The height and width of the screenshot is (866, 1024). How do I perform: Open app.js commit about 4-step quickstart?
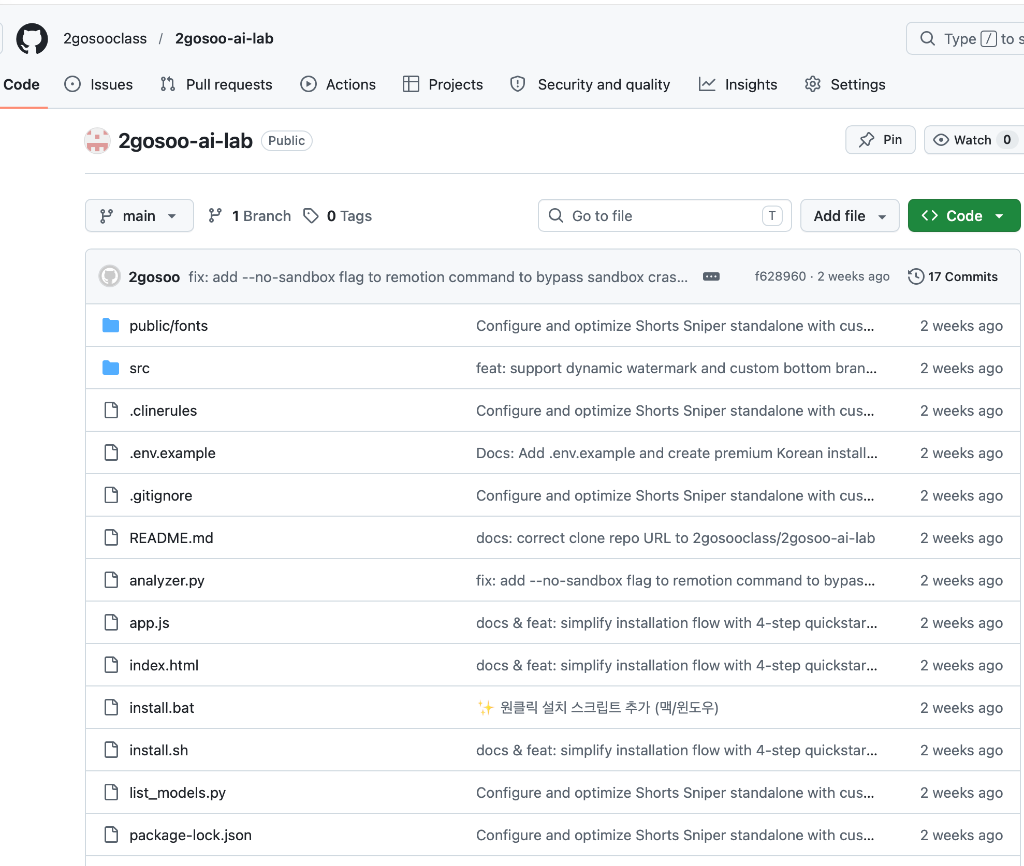tap(677, 623)
